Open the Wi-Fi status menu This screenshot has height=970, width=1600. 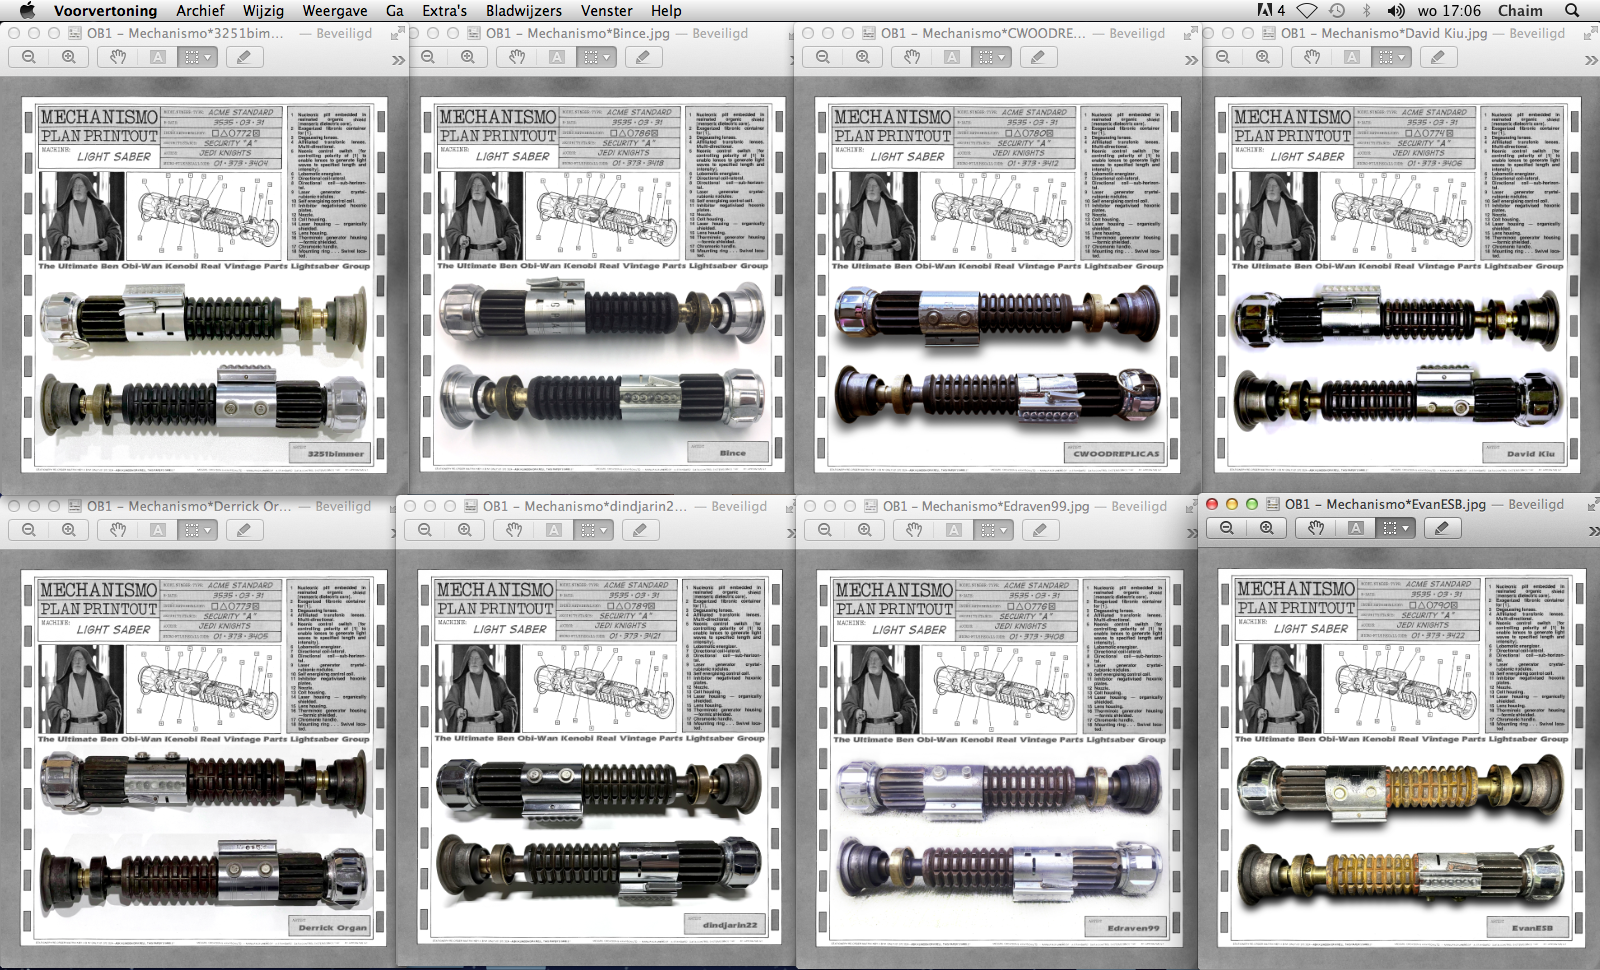(1307, 11)
